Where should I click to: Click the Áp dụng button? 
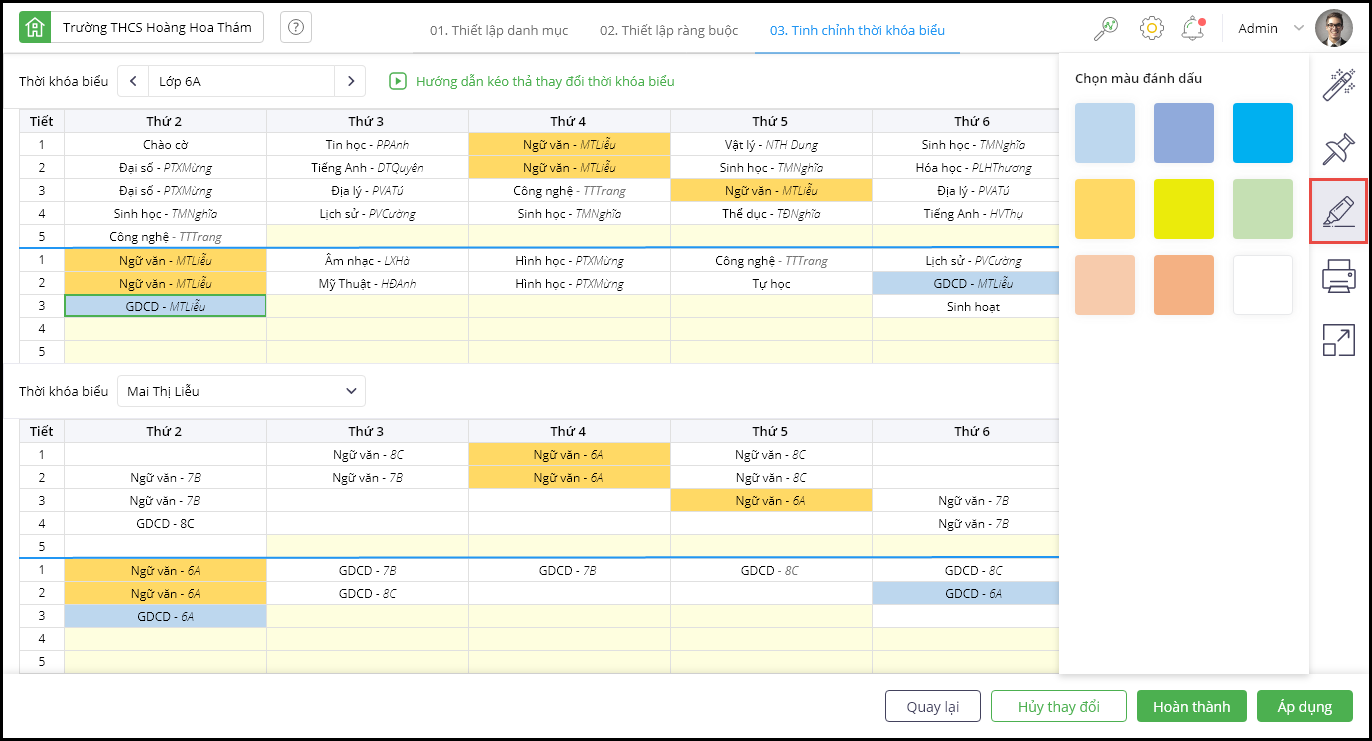click(x=1304, y=706)
